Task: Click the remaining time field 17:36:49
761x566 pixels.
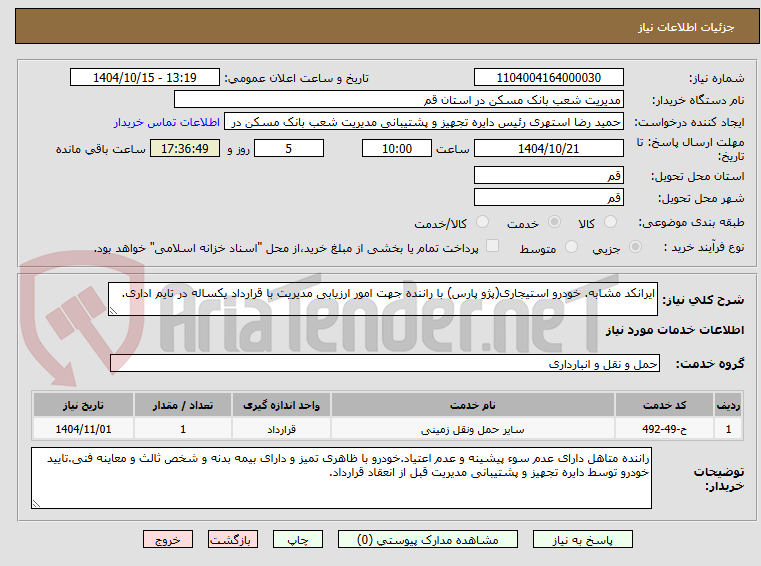Action: click(x=185, y=149)
